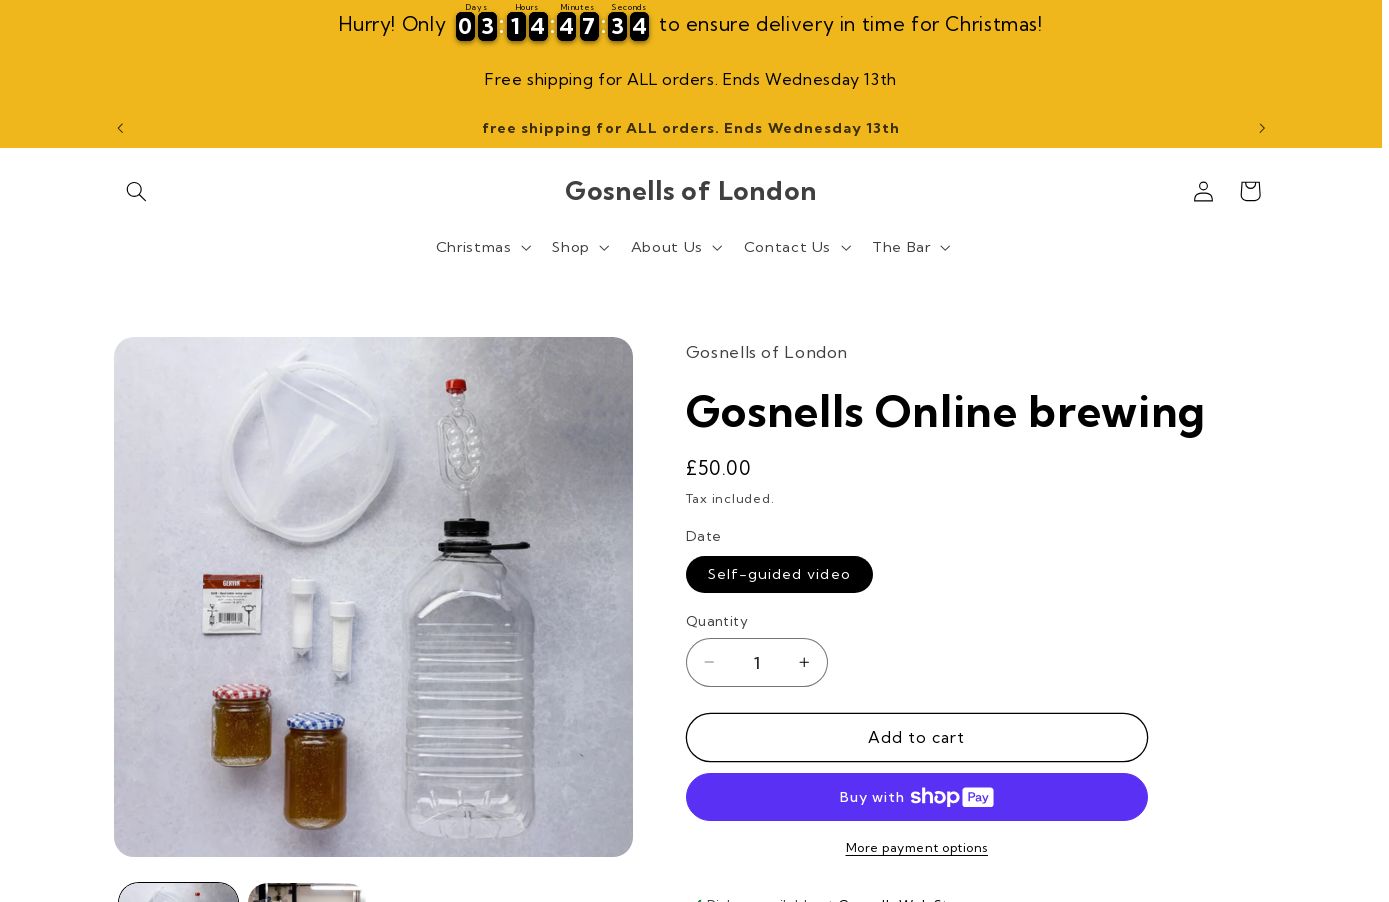1389x902 pixels.
Task: Click the quantity number input field
Action: (x=757, y=662)
